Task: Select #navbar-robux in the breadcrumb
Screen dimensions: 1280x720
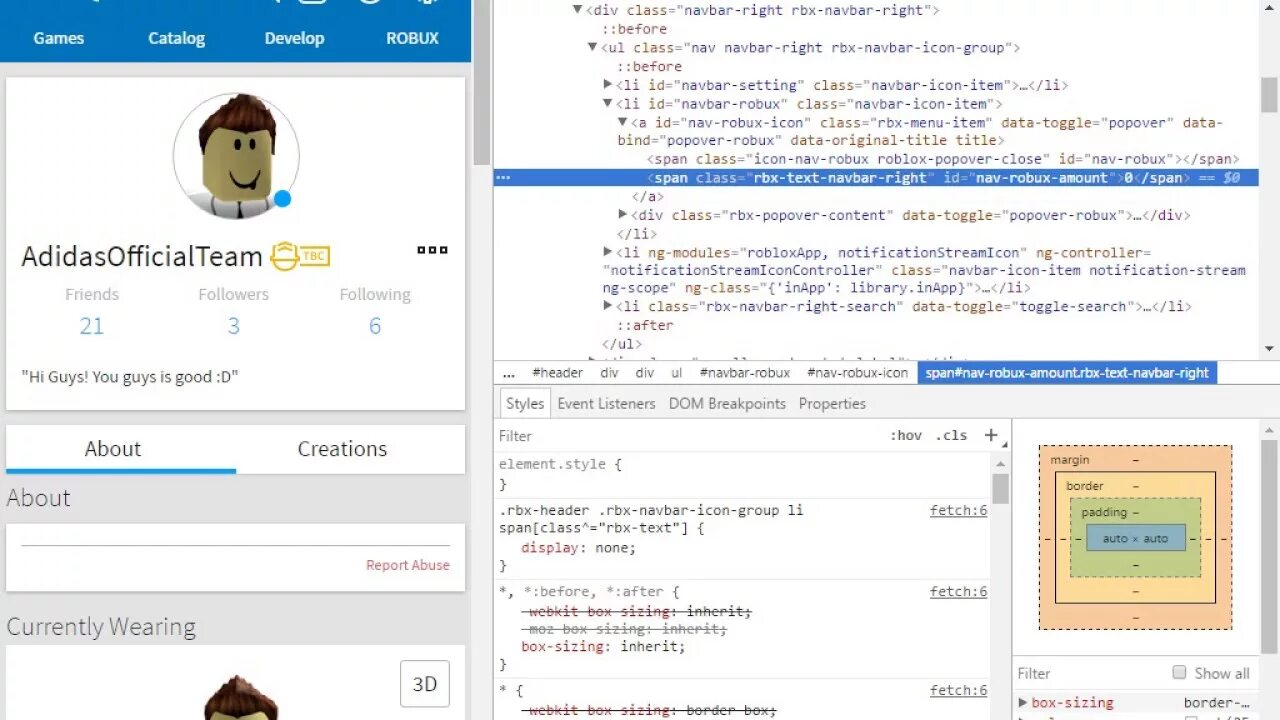Action: [x=745, y=373]
